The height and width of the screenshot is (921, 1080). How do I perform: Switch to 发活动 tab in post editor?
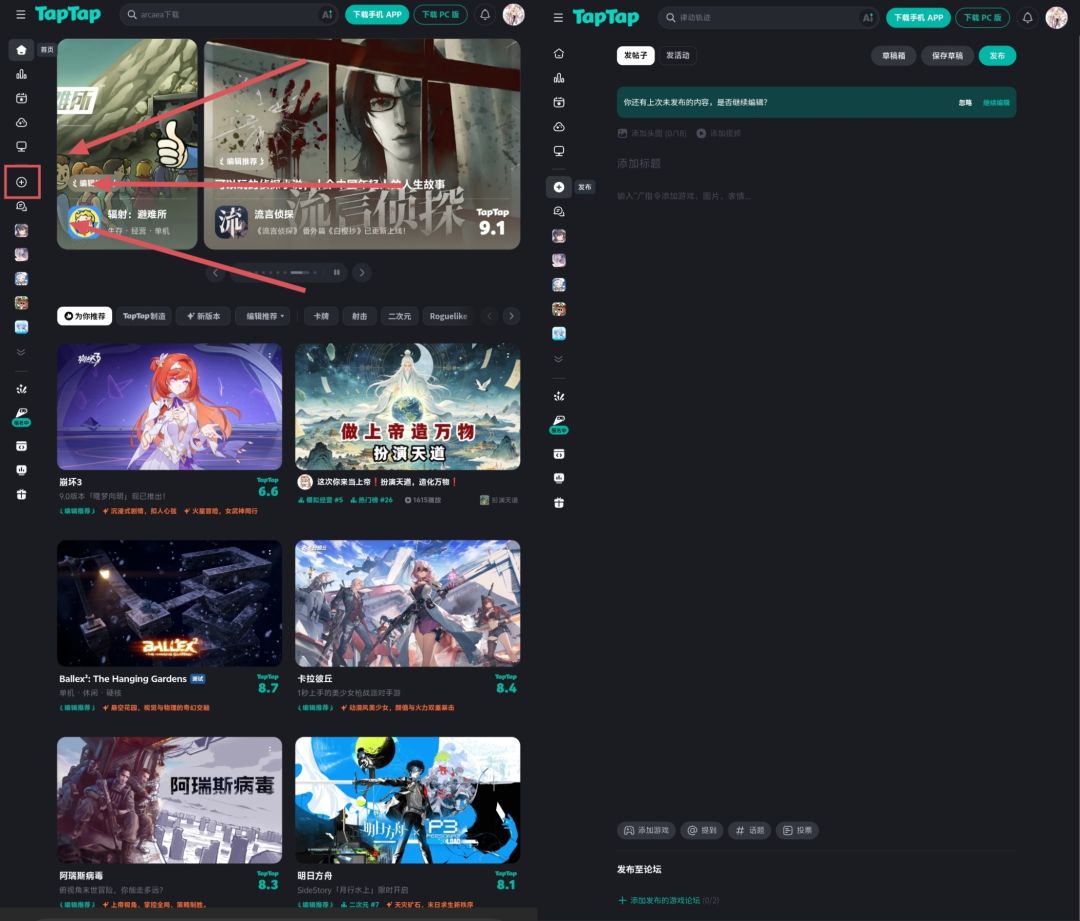click(677, 56)
